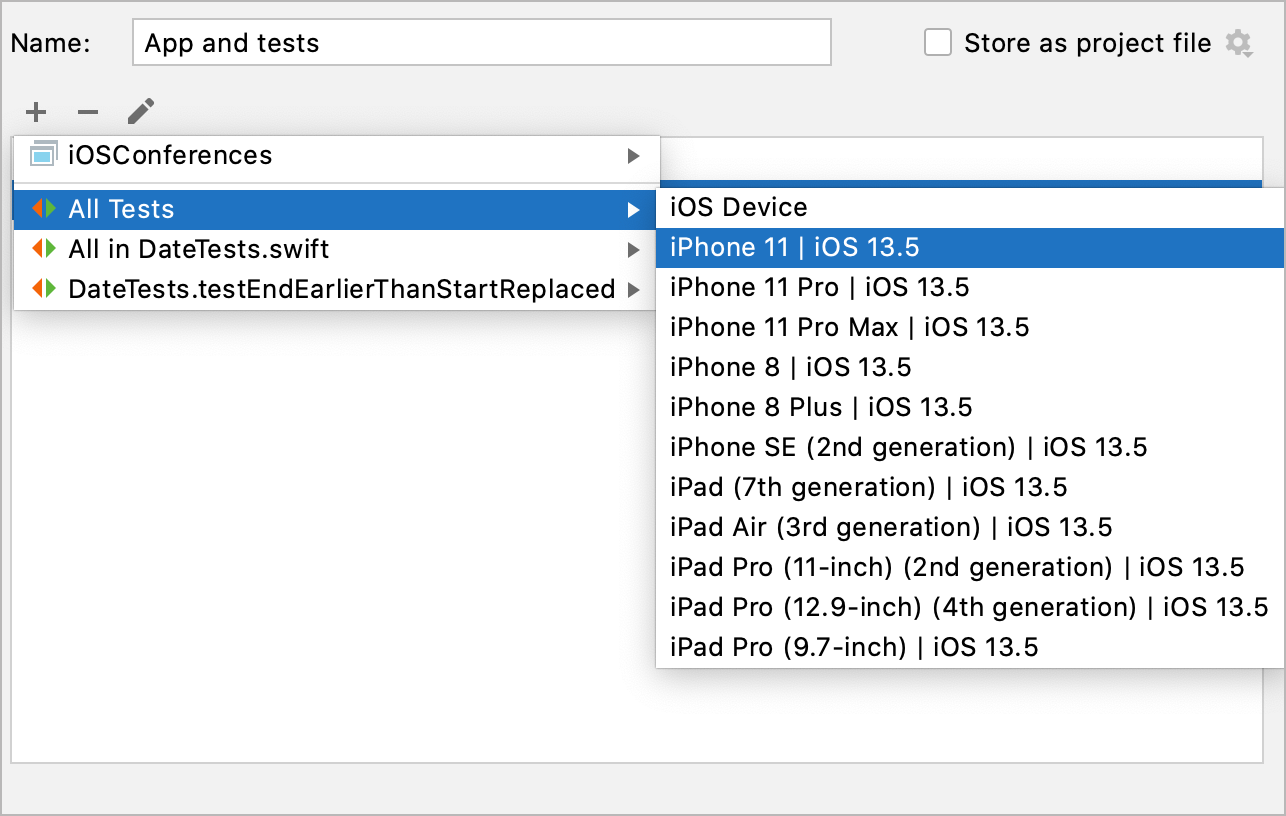Screen dimensions: 1286x816
Task: Choose iPhone 8 Plus | iOS 13.5
Action: point(970,408)
